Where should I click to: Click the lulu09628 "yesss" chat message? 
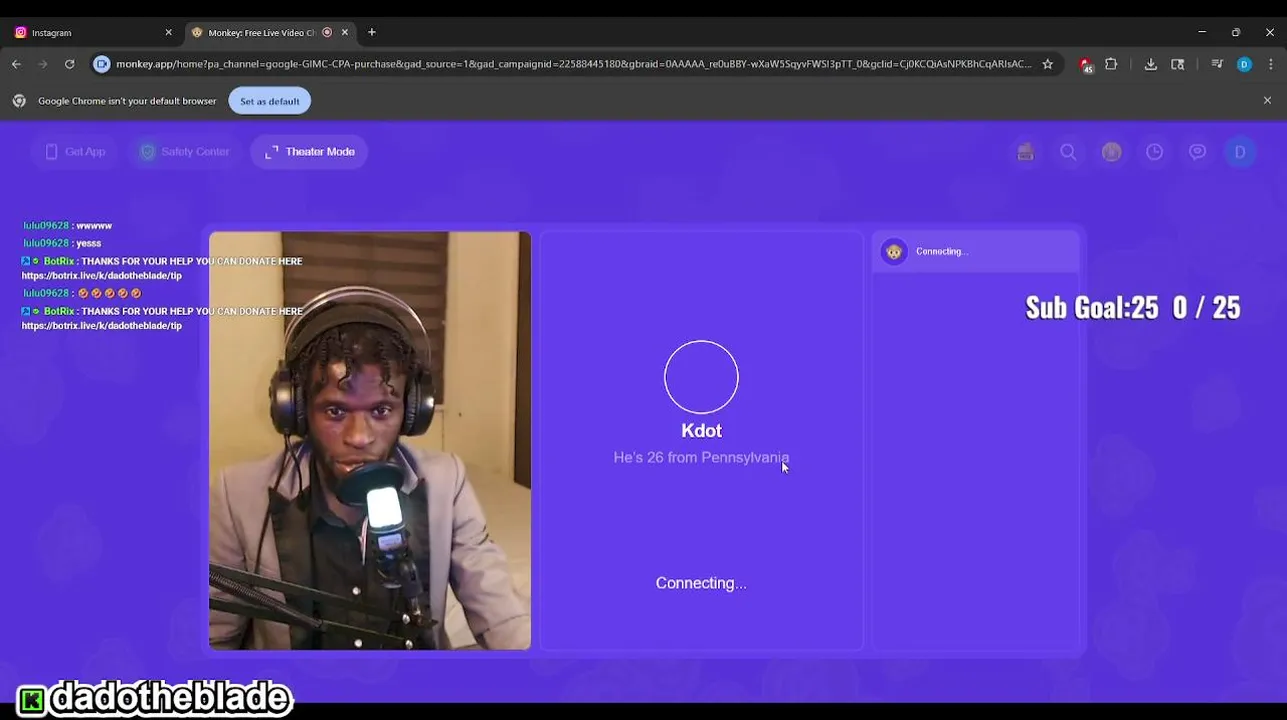pyautogui.click(x=62, y=243)
